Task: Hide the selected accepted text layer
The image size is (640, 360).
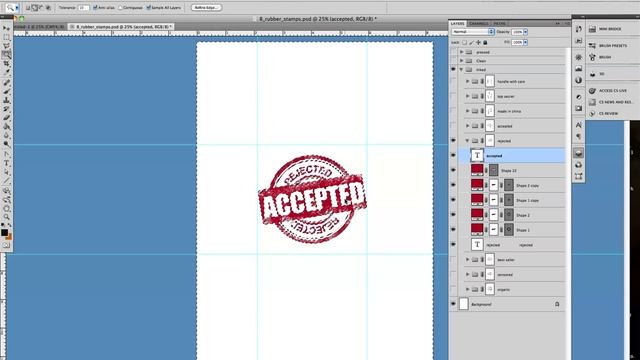Action: (x=453, y=155)
